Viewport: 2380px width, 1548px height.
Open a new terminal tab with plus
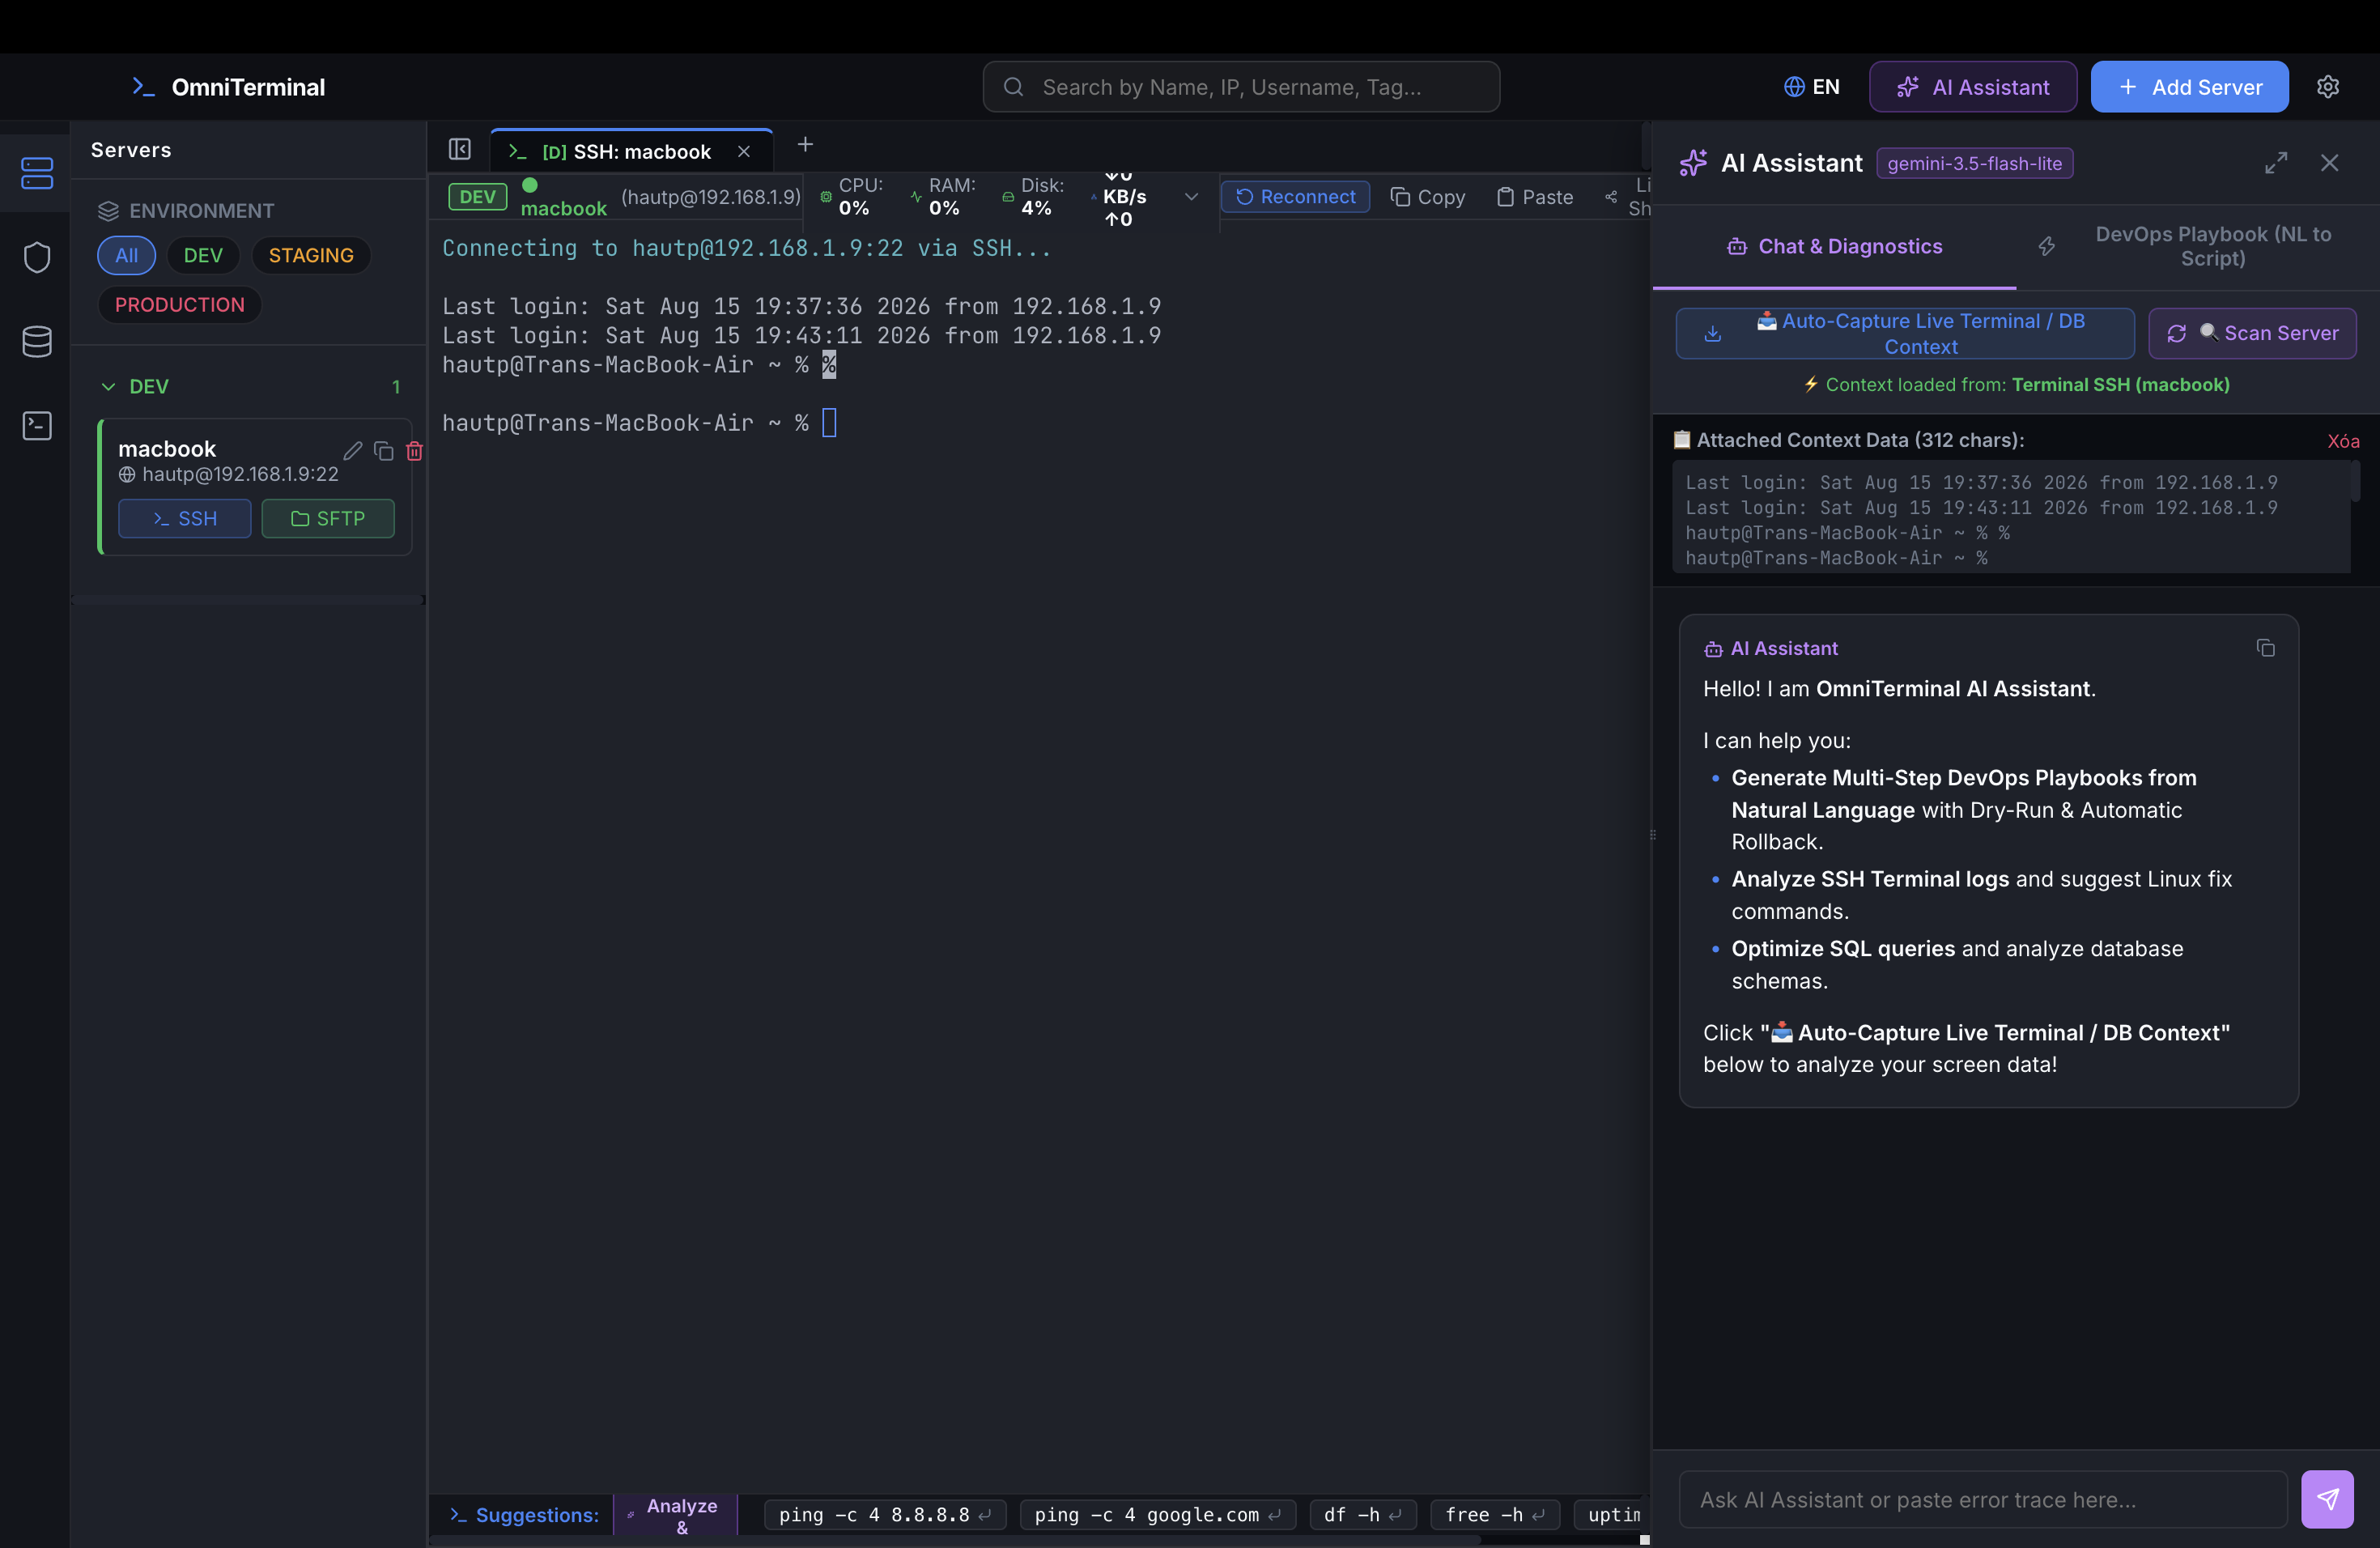tap(805, 145)
